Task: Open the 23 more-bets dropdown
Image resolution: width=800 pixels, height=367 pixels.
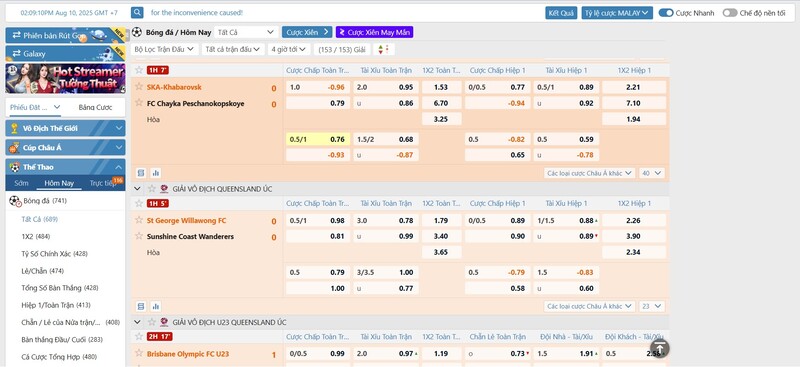Action: [652, 306]
